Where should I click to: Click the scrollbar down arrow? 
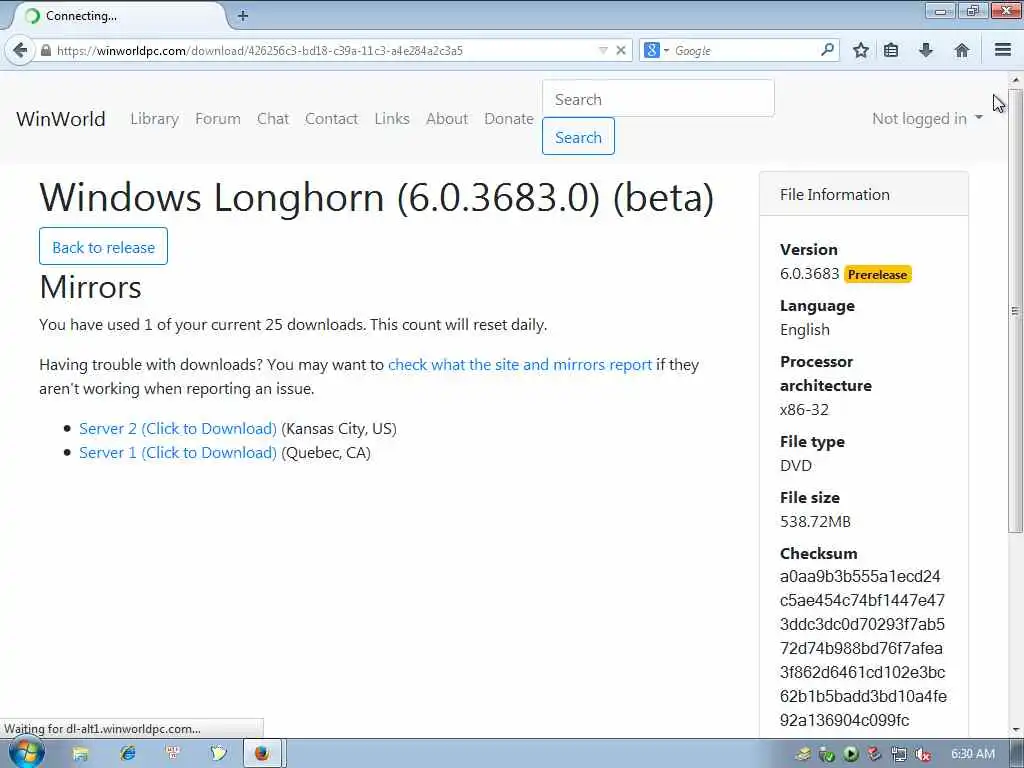(1016, 730)
